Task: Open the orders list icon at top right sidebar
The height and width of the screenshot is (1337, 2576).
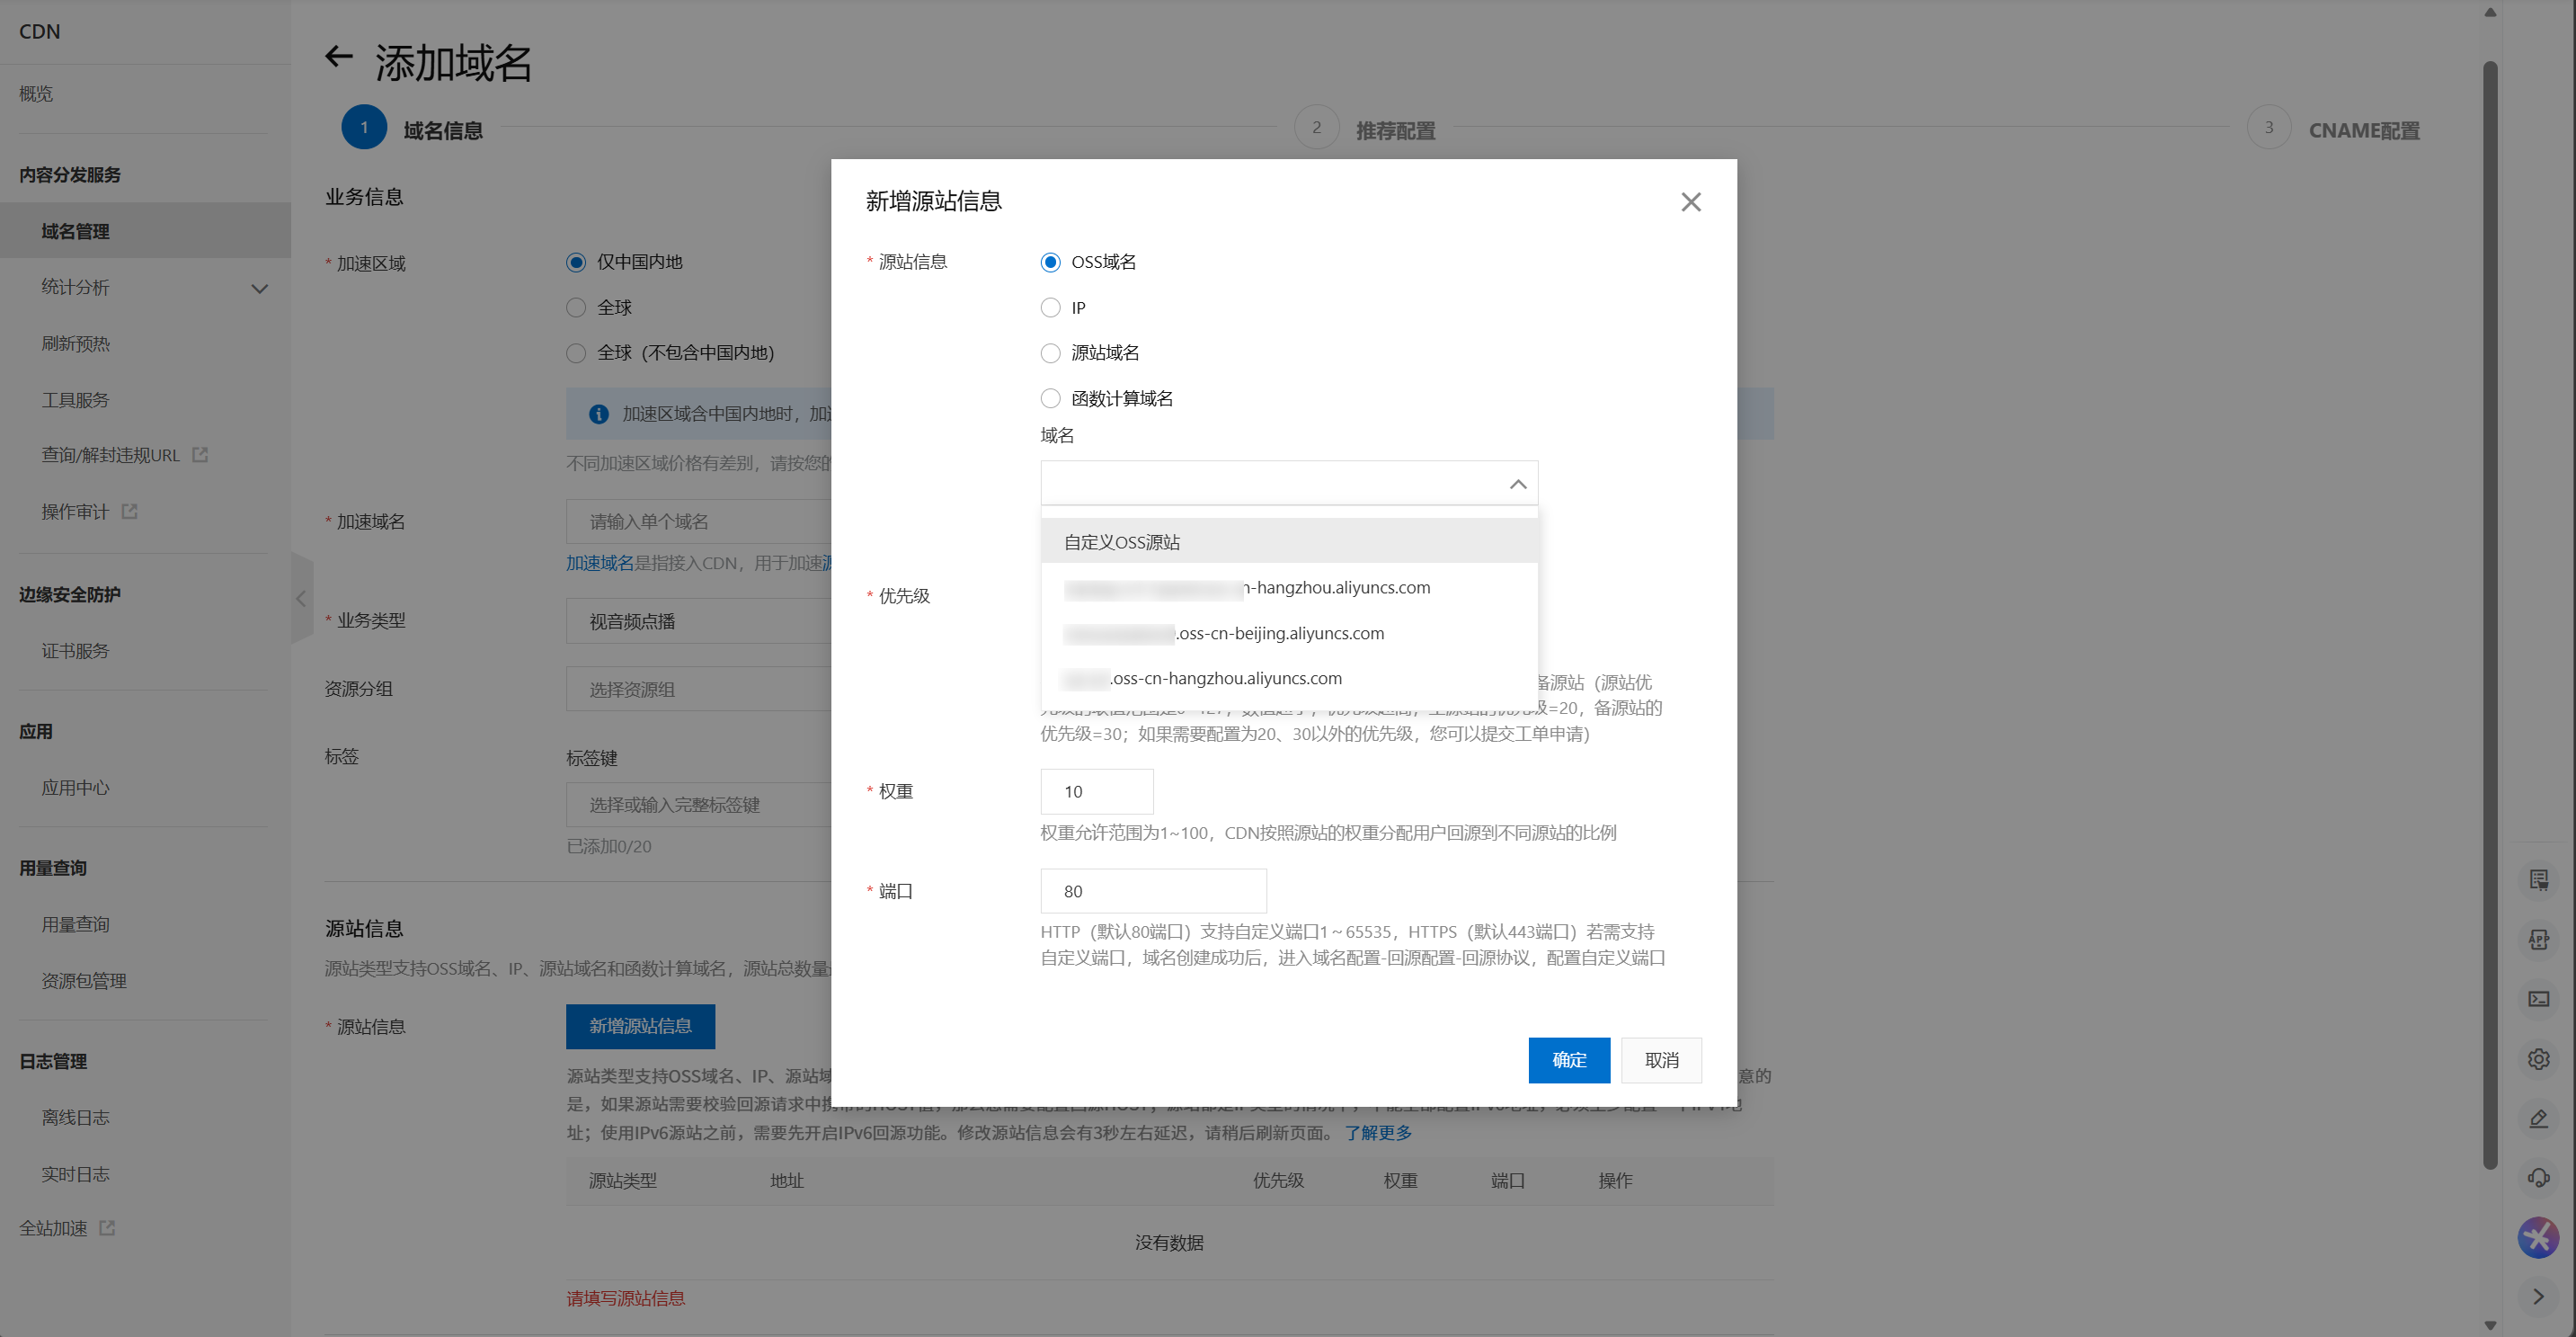Action: point(2539,879)
